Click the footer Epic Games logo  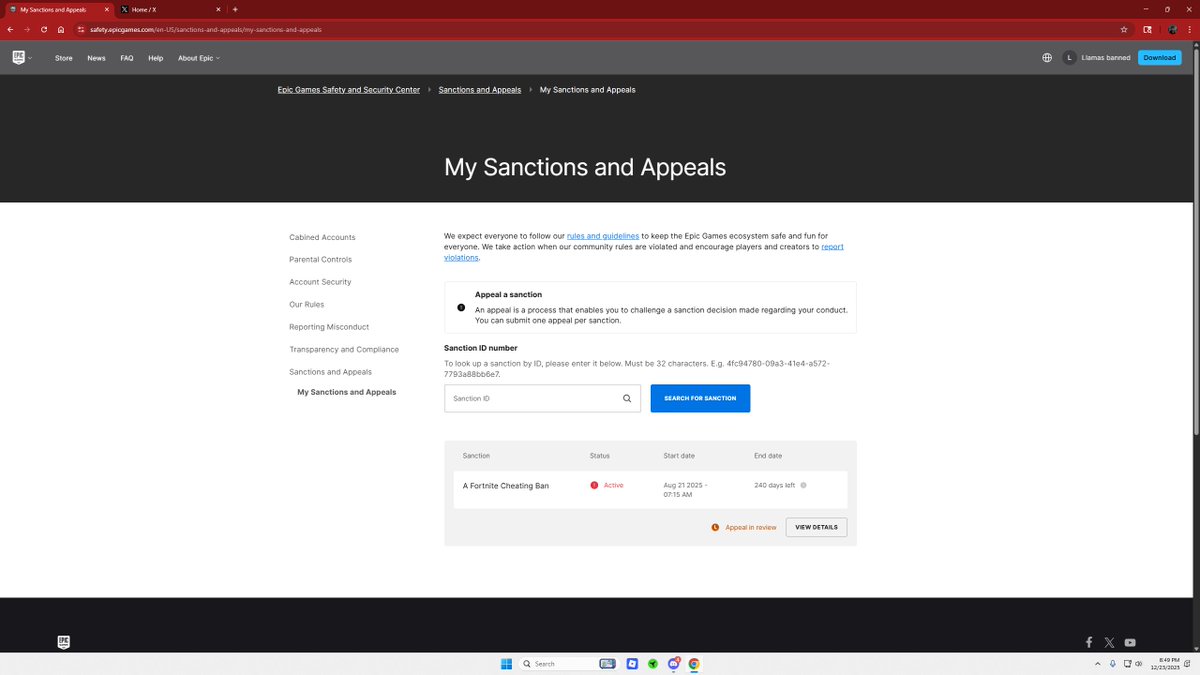coord(64,642)
